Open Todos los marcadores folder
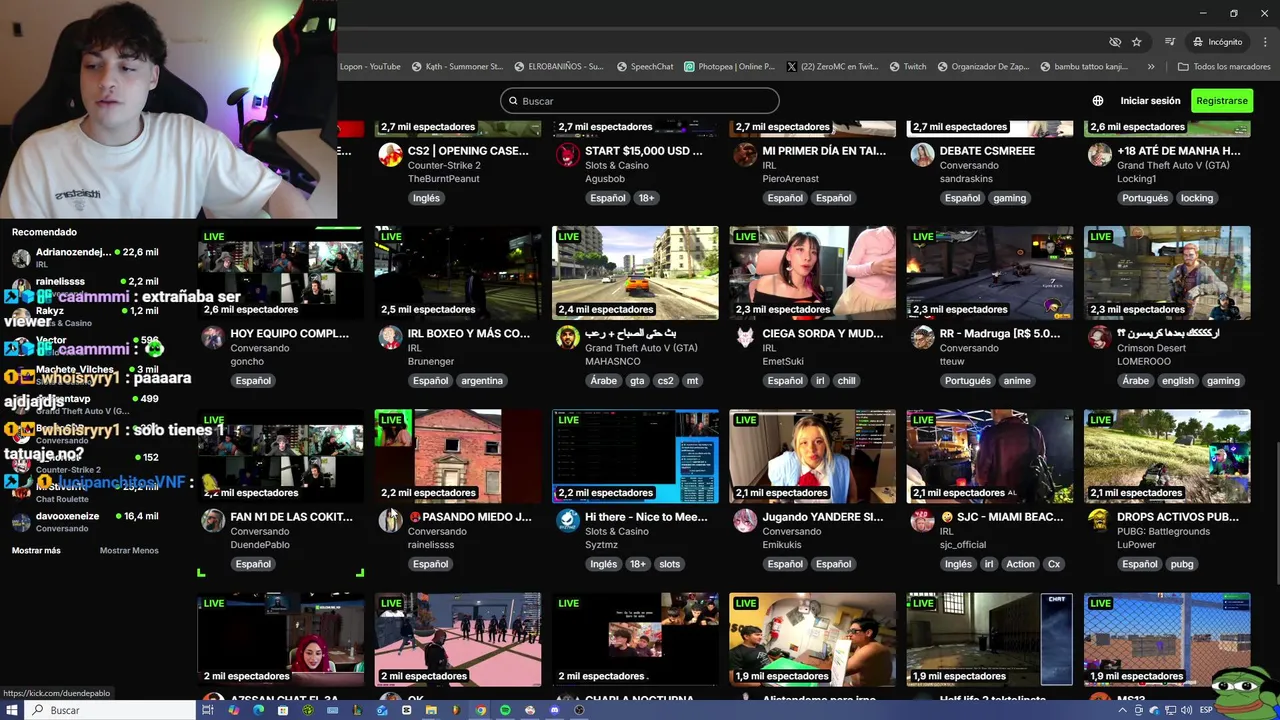The width and height of the screenshot is (1280, 720). (x=1224, y=67)
